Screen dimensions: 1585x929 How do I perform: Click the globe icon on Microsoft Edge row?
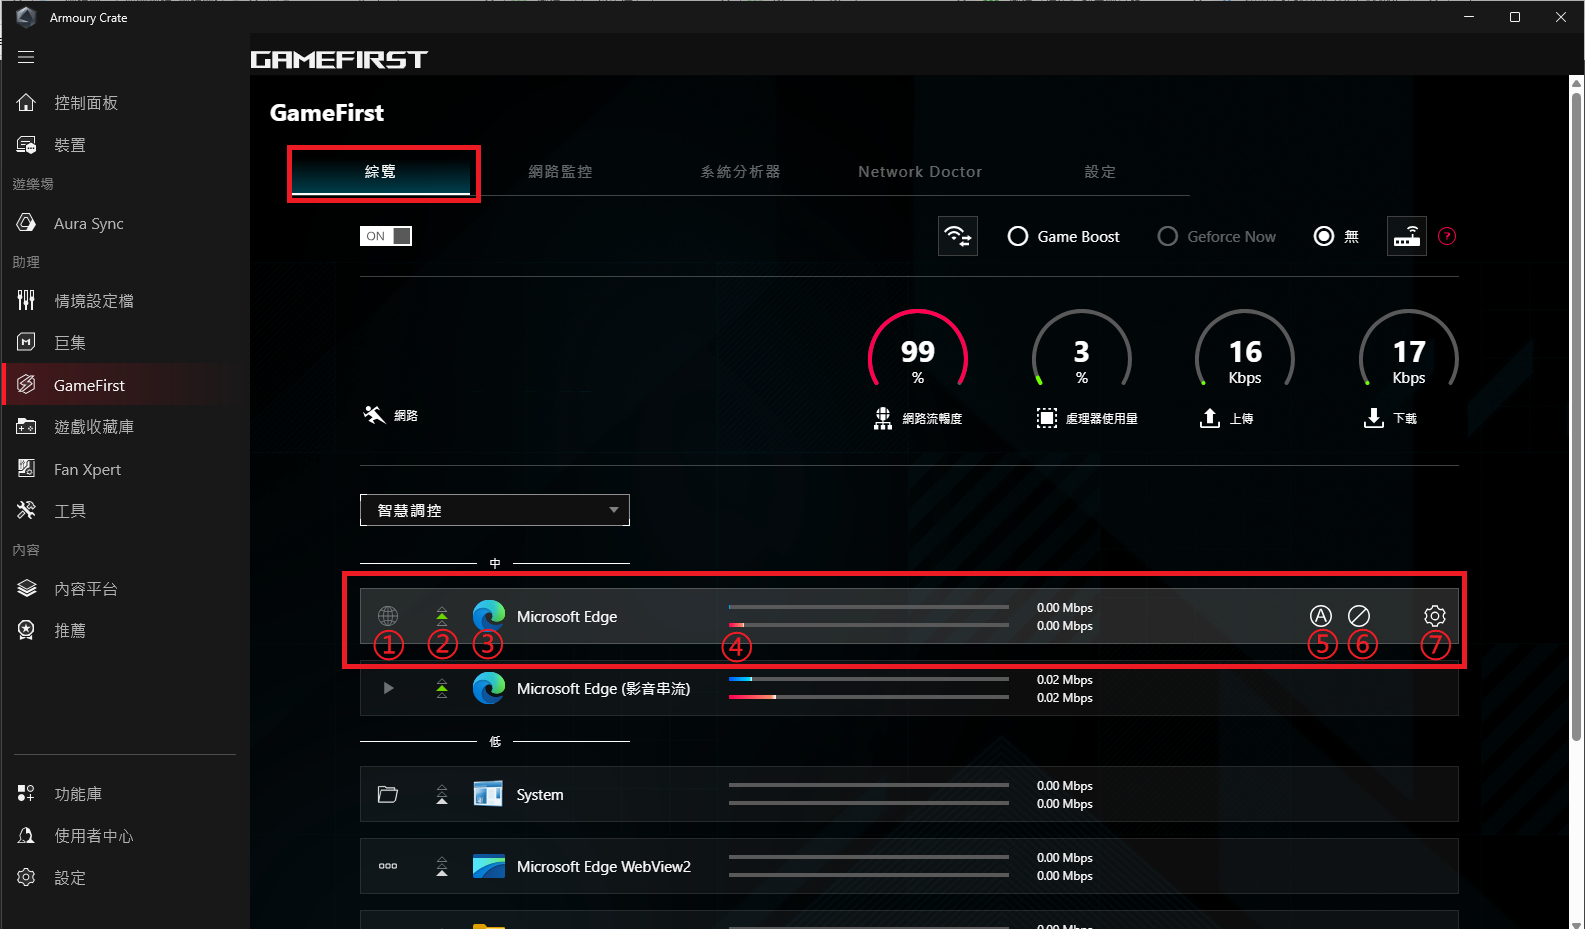[x=388, y=616]
